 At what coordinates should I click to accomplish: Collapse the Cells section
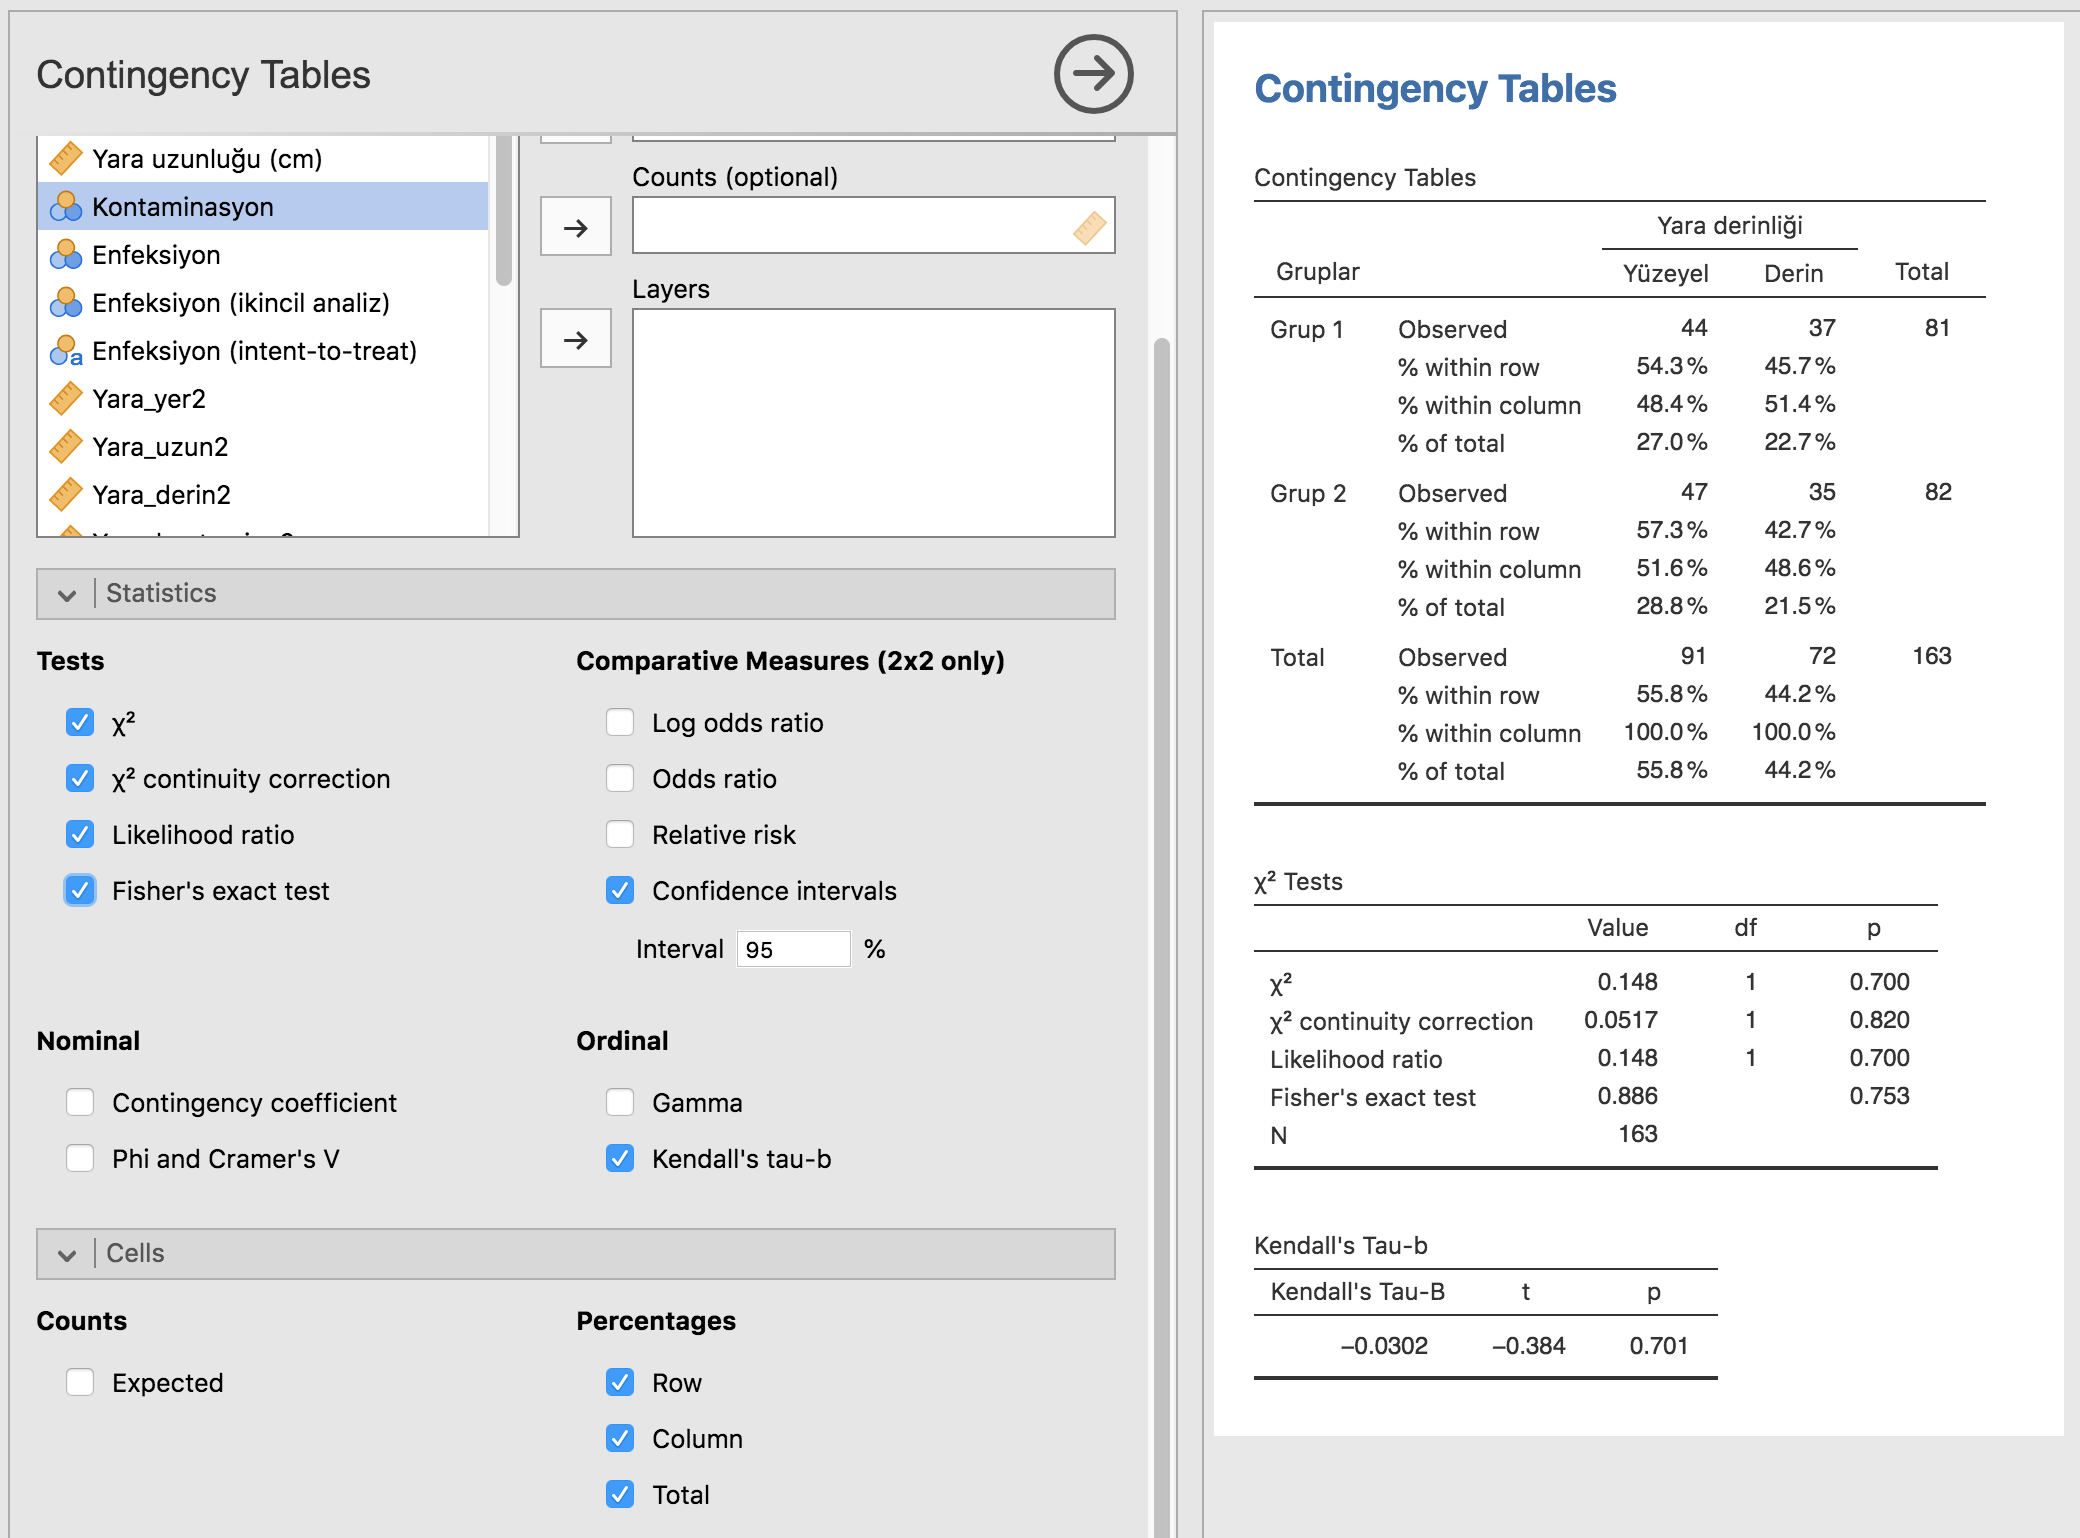click(67, 1254)
